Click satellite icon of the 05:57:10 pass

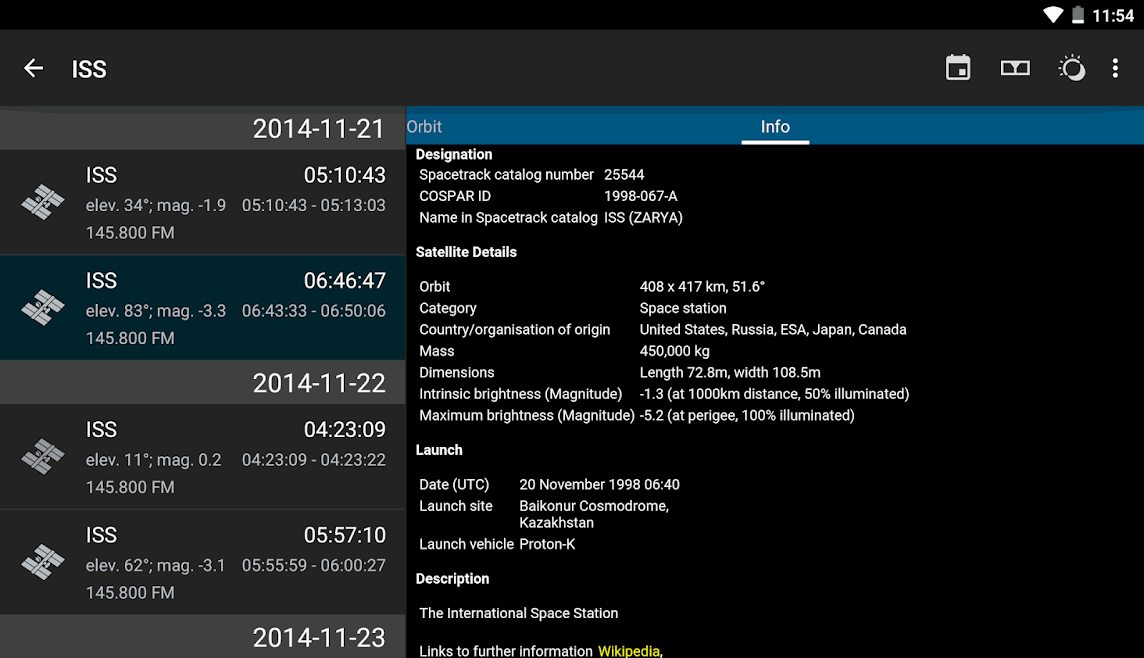(x=43, y=563)
